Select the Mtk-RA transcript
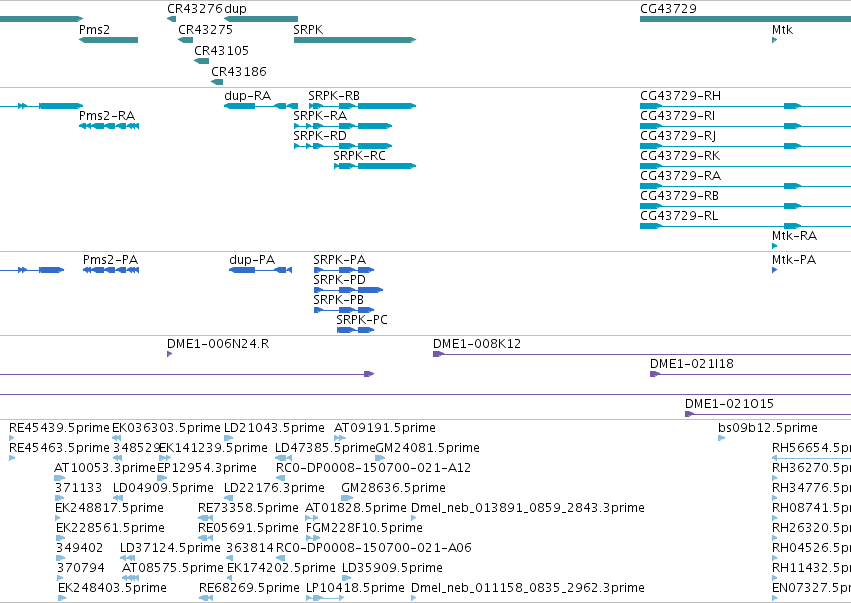Viewport: 851px width, 603px height. tap(774, 246)
